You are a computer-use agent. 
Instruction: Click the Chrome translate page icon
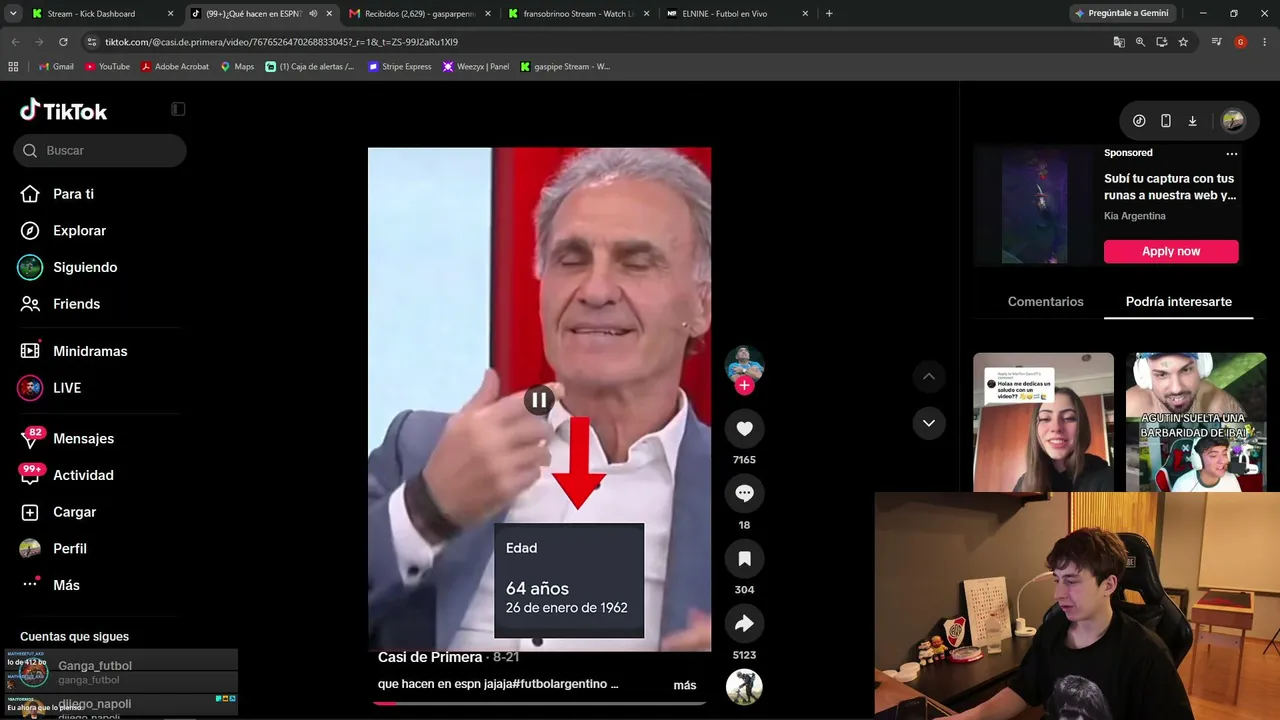pyautogui.click(x=1119, y=42)
